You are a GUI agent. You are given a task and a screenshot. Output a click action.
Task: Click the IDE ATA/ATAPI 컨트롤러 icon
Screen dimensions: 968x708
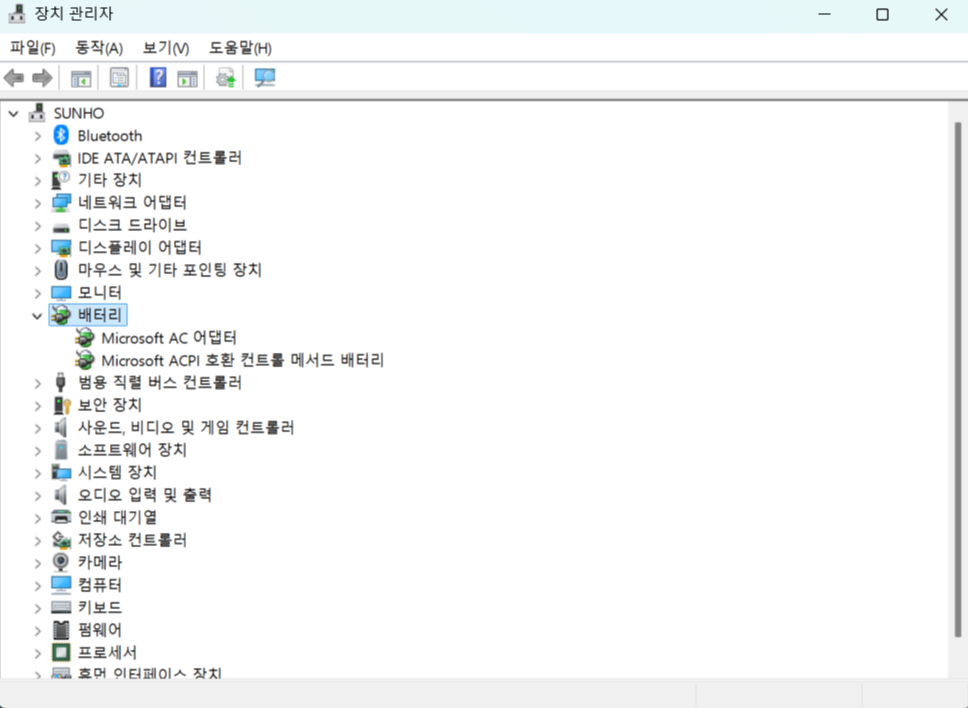pos(61,158)
